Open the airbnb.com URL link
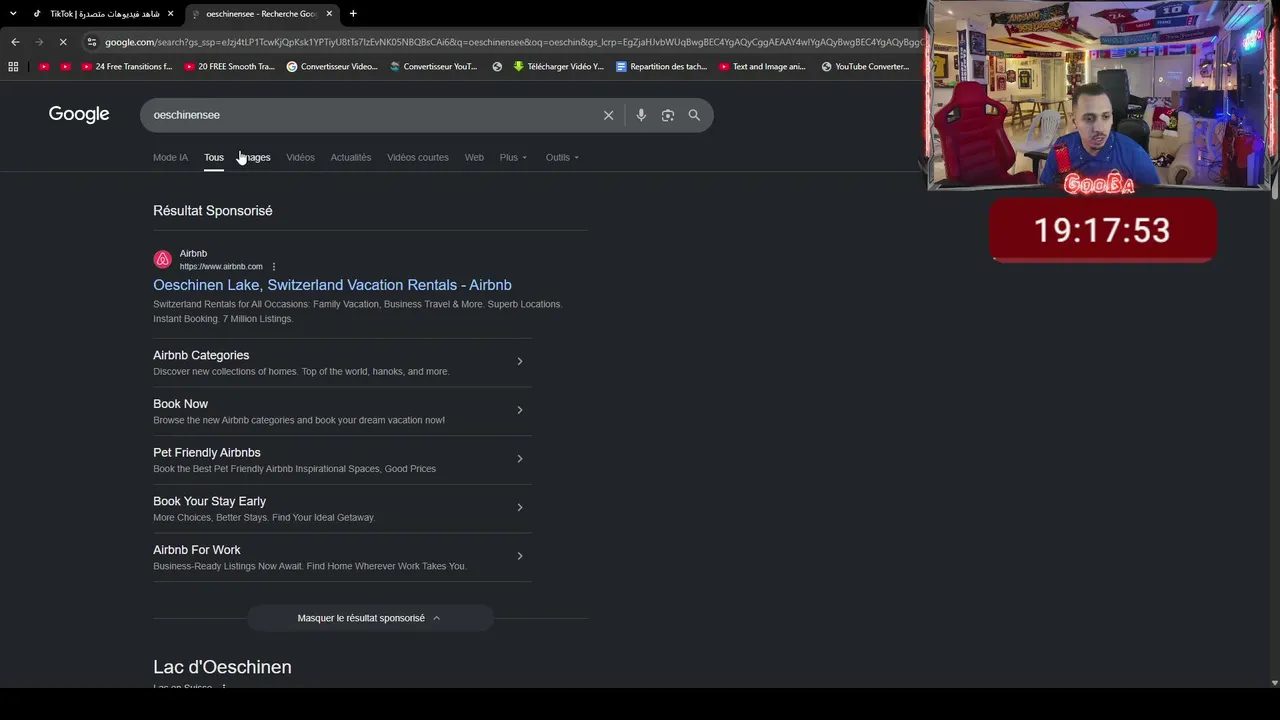Viewport: 1280px width, 720px height. pyautogui.click(x=221, y=267)
